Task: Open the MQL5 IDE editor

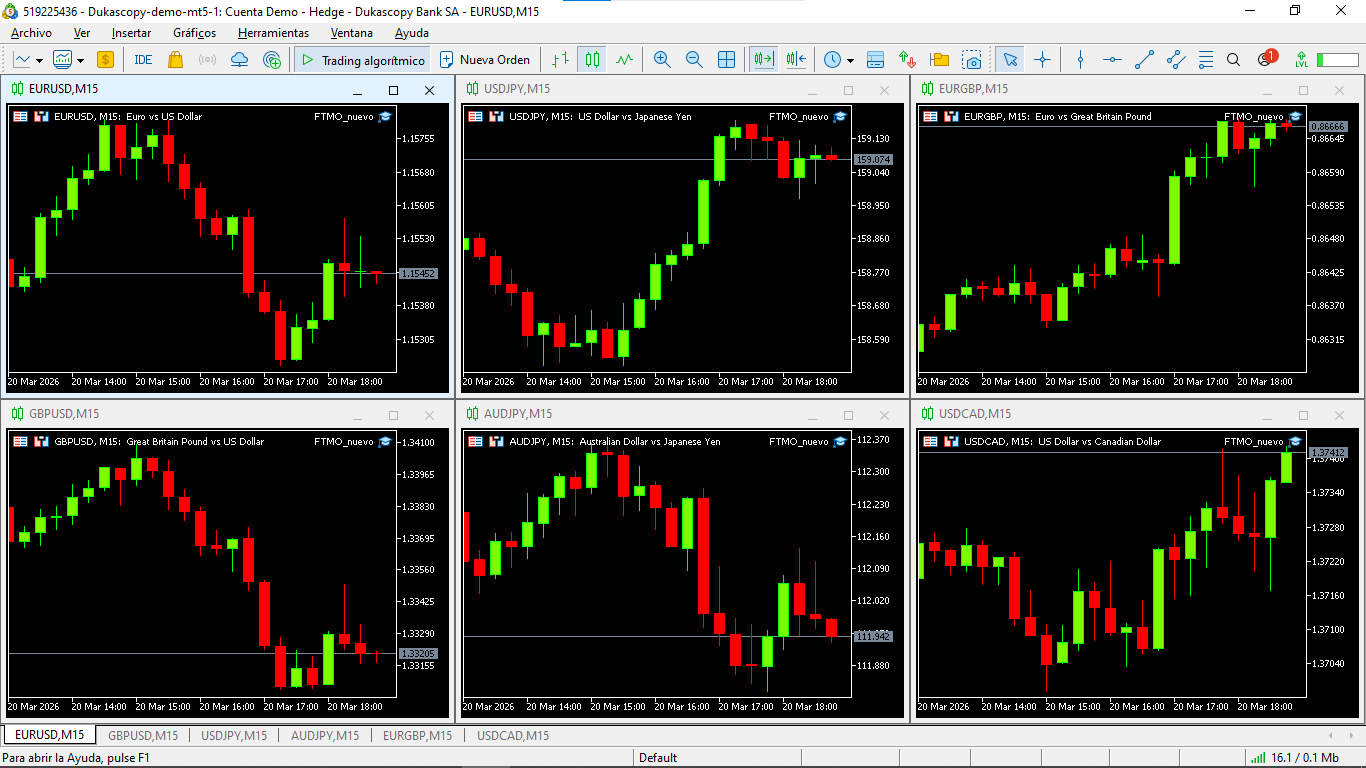Action: pyautogui.click(x=143, y=60)
